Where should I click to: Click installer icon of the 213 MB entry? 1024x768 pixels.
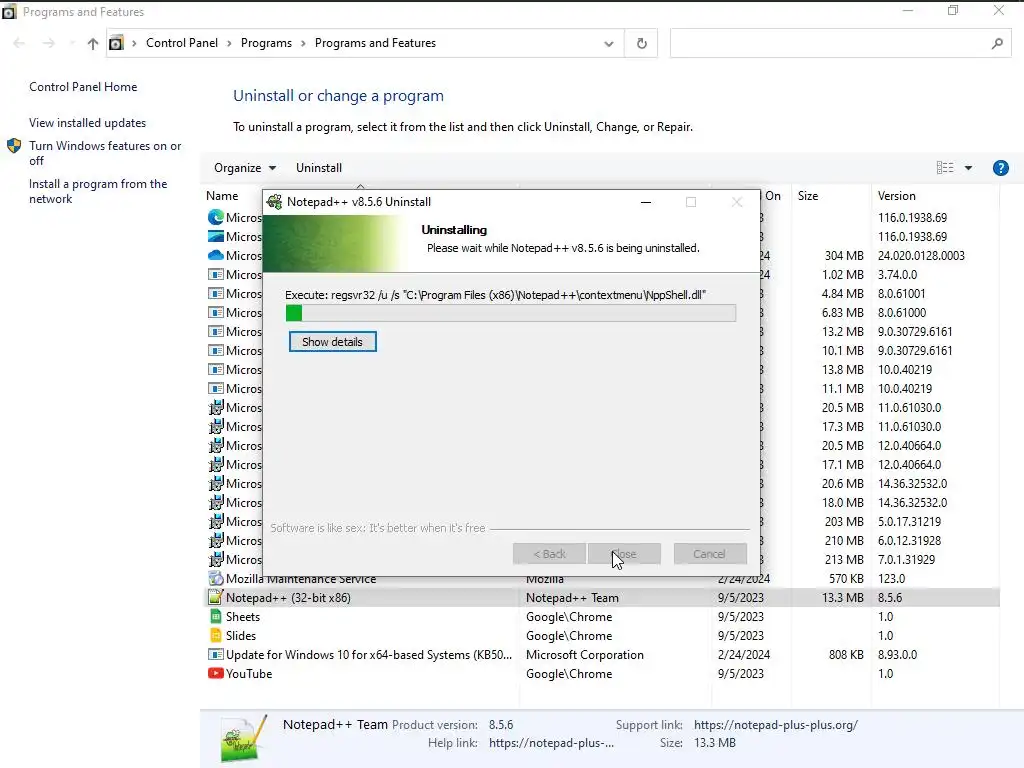click(216, 559)
